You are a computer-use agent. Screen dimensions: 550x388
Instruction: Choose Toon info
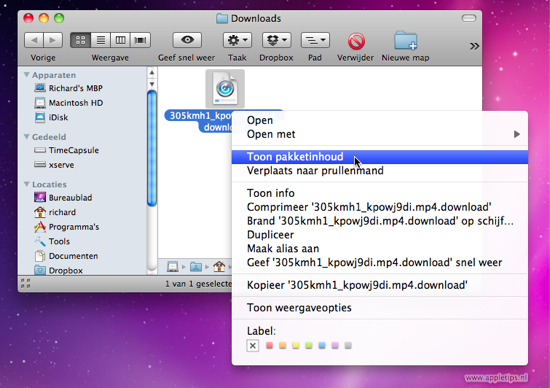click(380, 193)
